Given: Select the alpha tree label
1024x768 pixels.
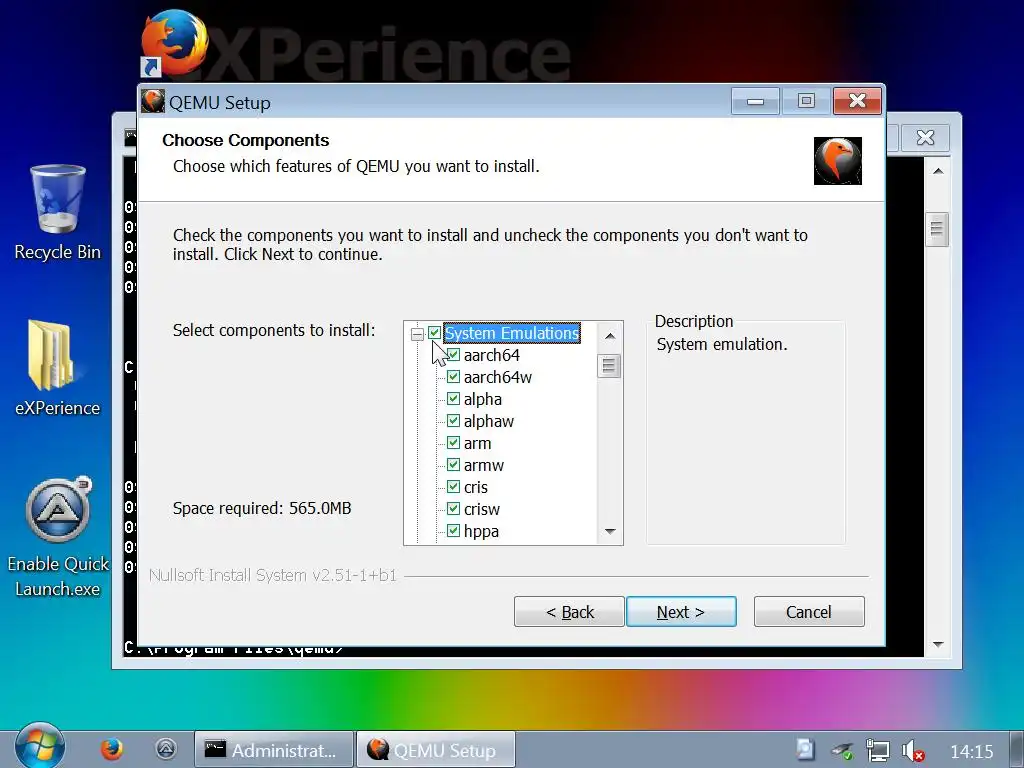Looking at the screenshot, I should point(483,399).
